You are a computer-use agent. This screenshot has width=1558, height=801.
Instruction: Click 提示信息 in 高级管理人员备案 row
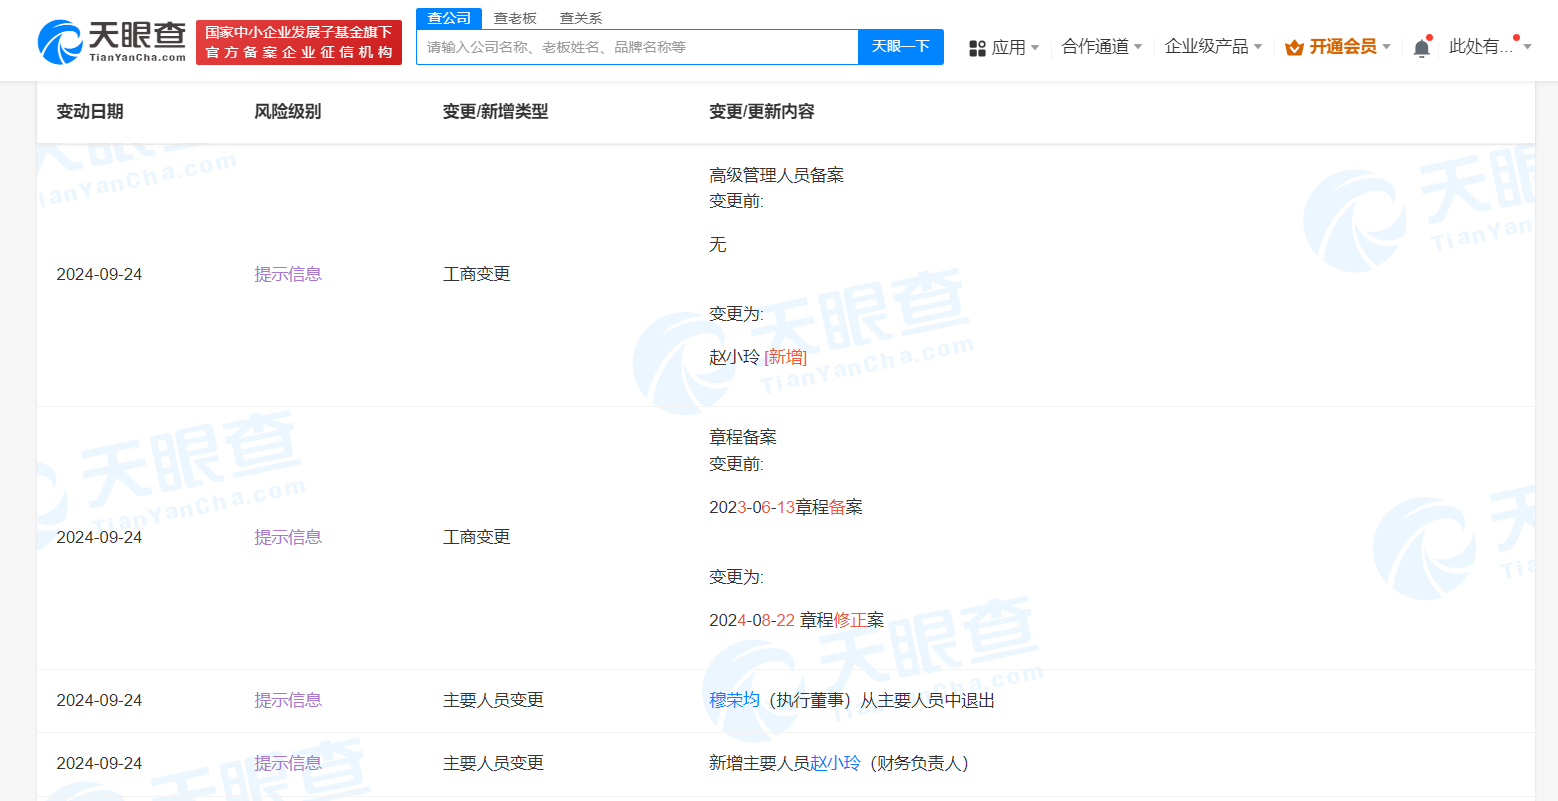288,274
